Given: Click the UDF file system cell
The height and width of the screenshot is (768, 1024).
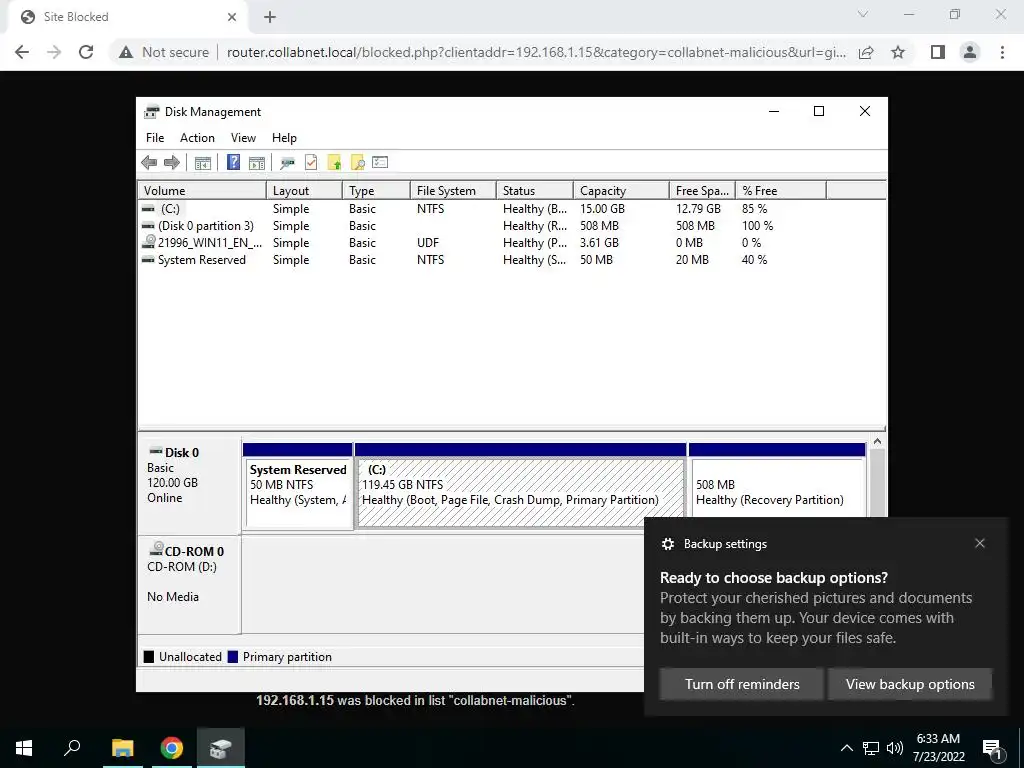Looking at the screenshot, I should [x=428, y=243].
